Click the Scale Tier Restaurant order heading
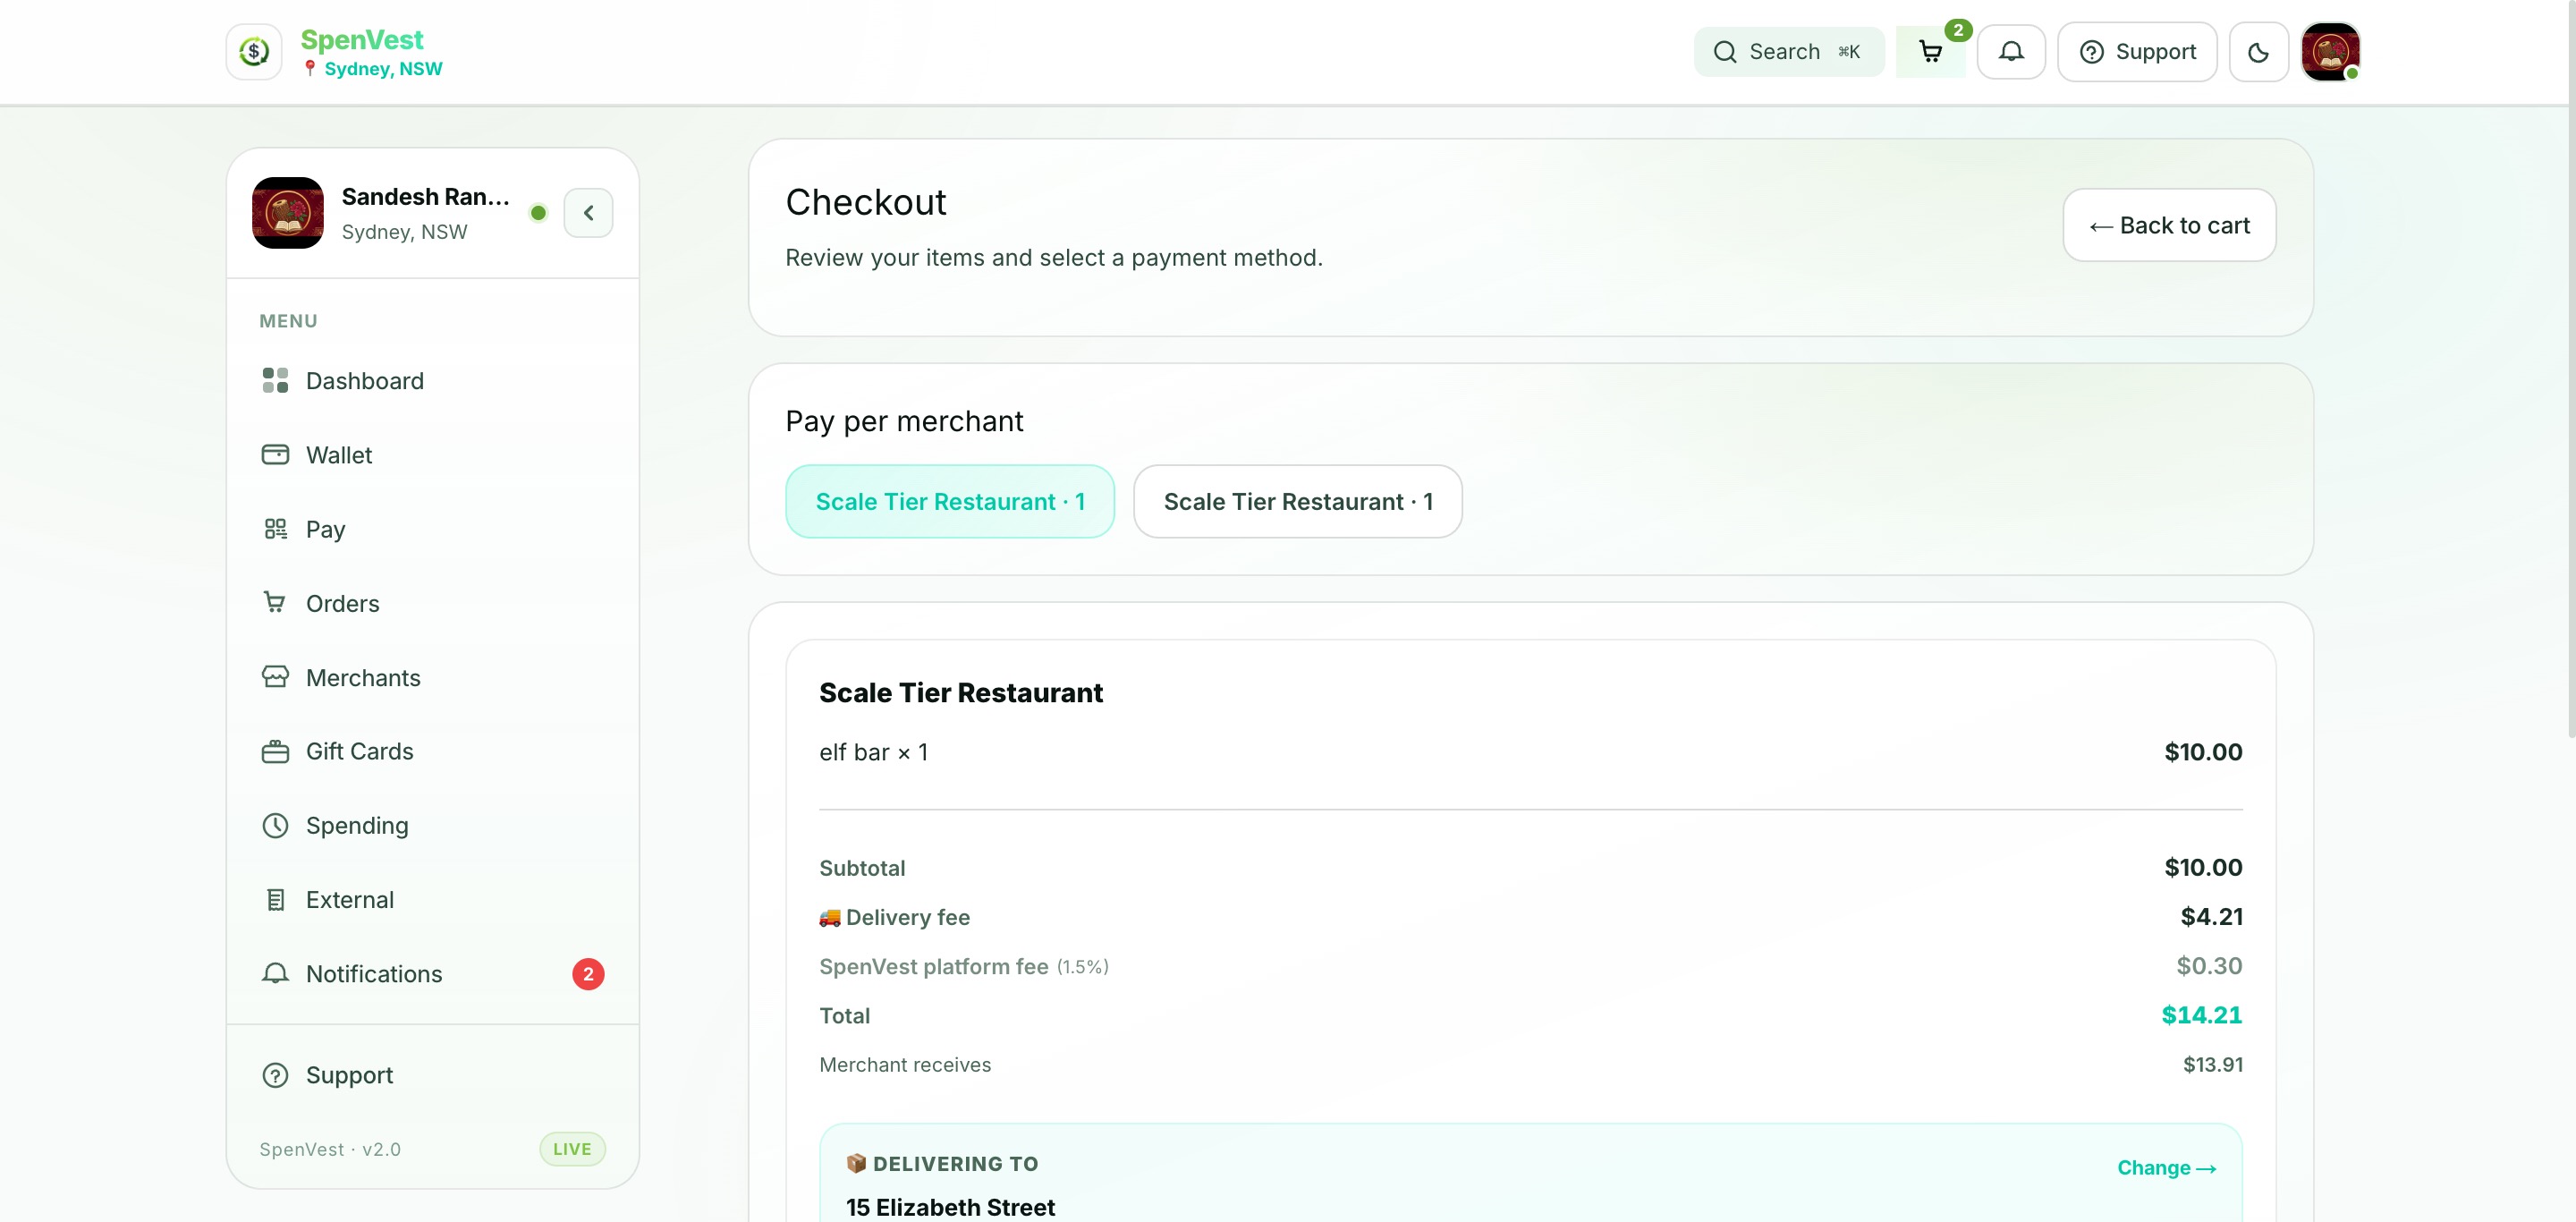Viewport: 2576px width, 1222px height. (x=961, y=693)
